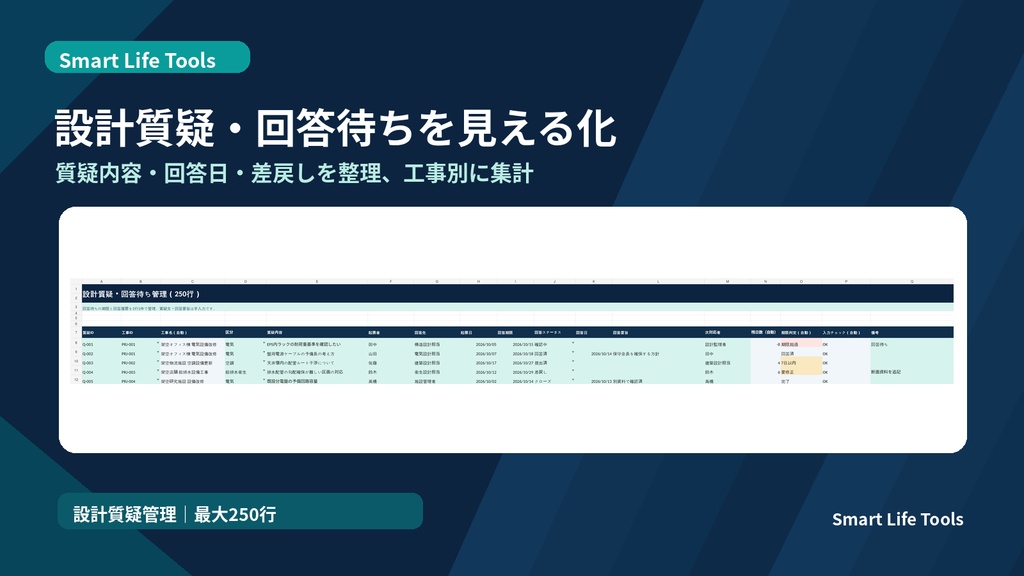Click the 確認中 status cell
Viewport: 1024px width, 576px height.
pos(554,344)
